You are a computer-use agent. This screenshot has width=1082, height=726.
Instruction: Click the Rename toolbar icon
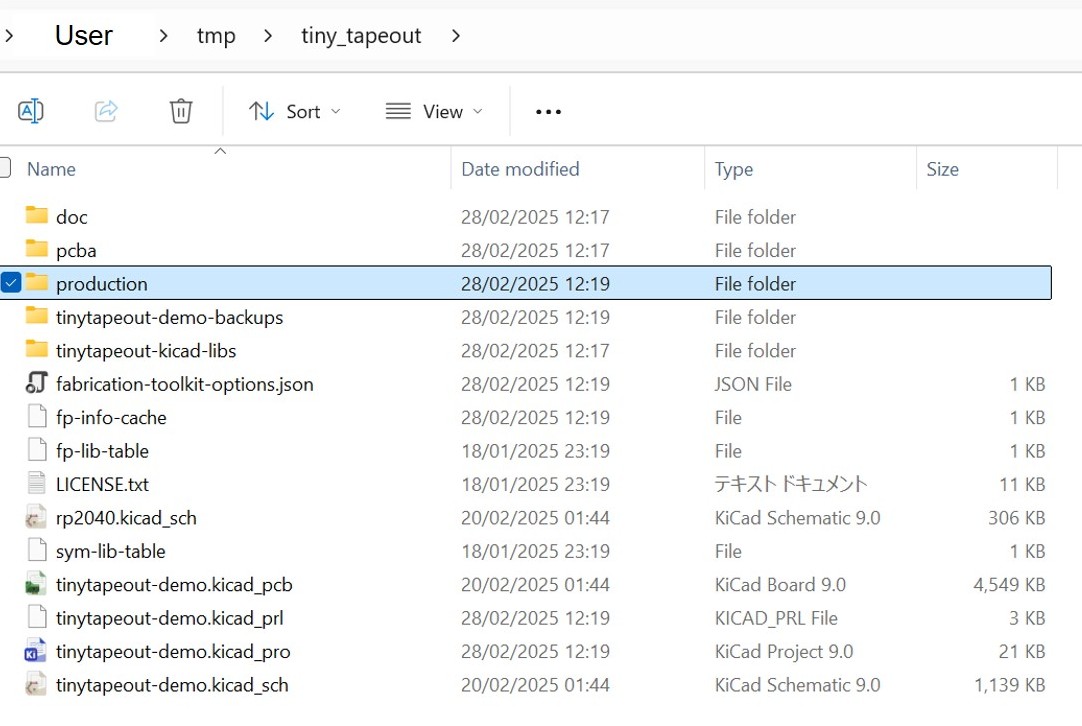[30, 110]
